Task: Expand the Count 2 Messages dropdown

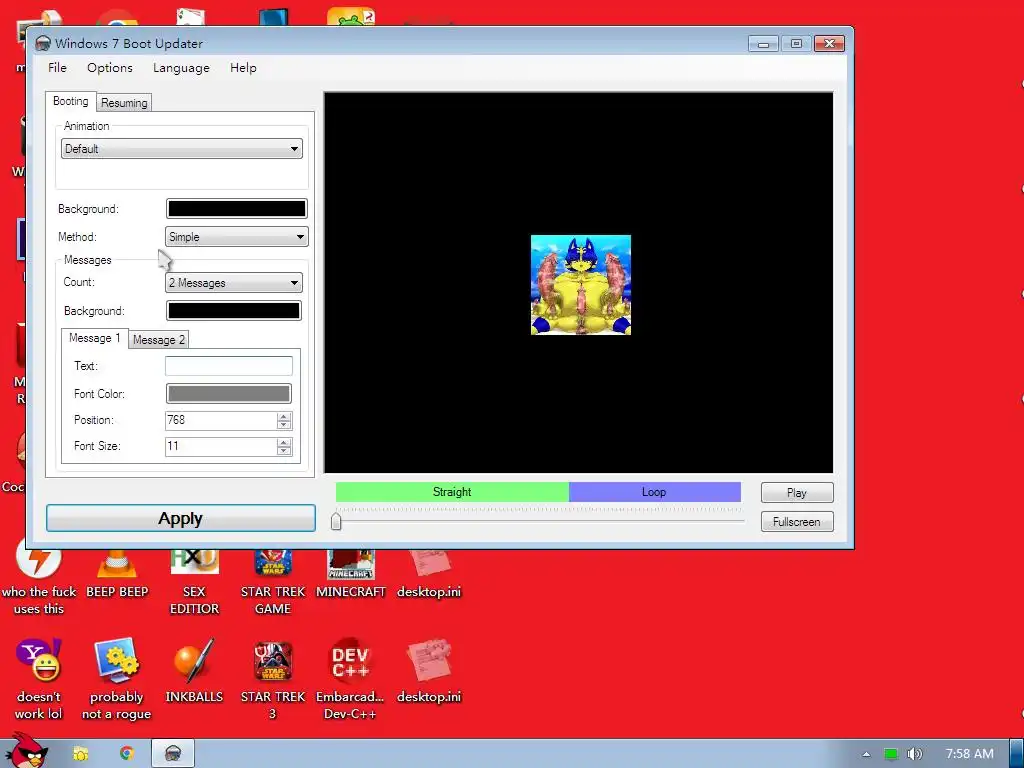Action: [x=233, y=283]
